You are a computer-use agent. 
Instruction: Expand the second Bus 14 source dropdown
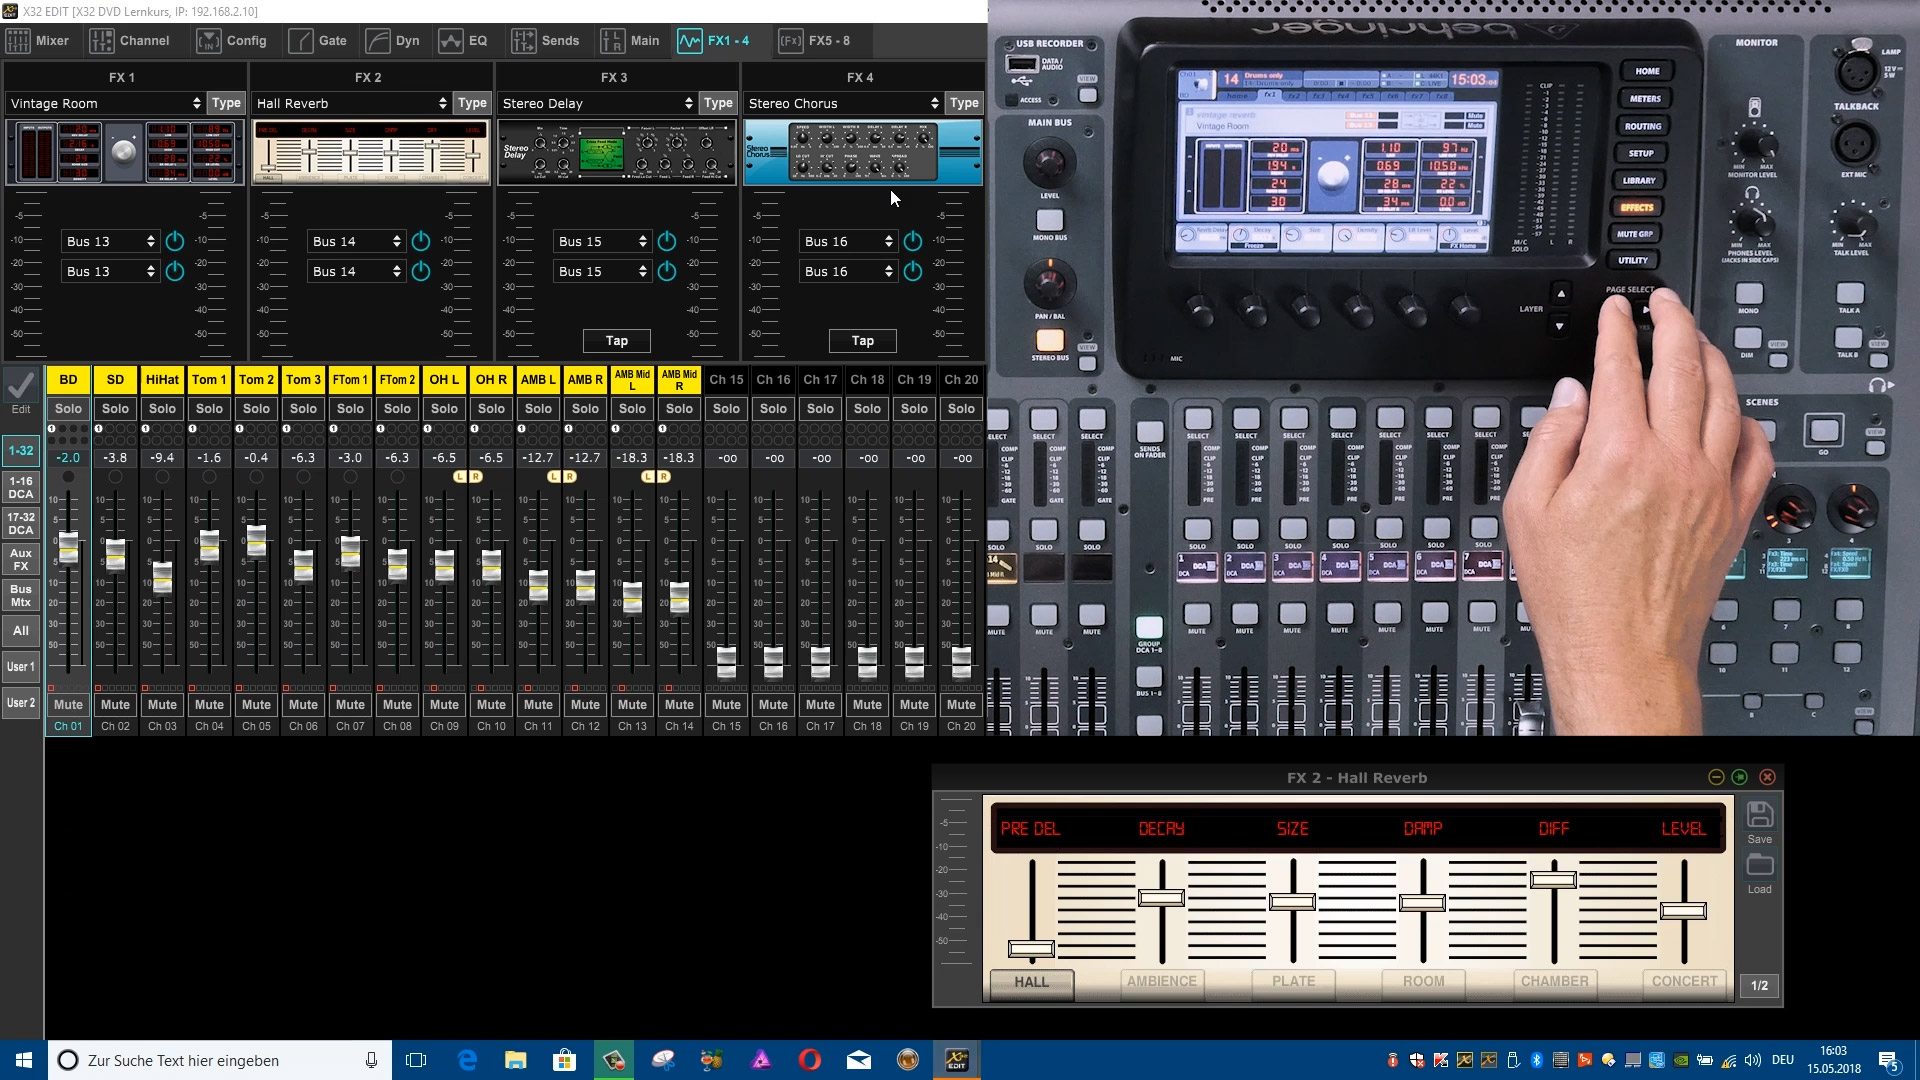point(356,271)
